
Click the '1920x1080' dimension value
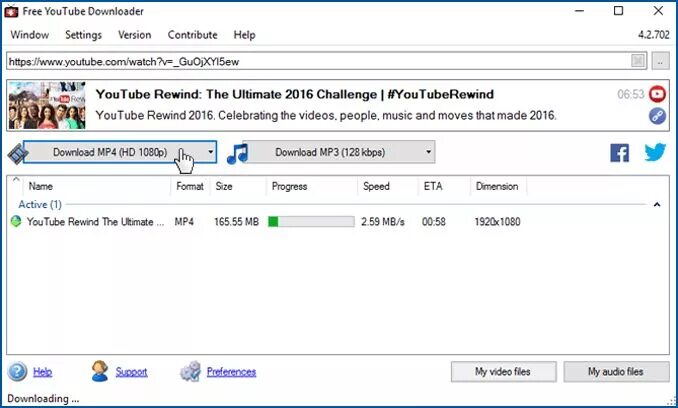tap(497, 222)
